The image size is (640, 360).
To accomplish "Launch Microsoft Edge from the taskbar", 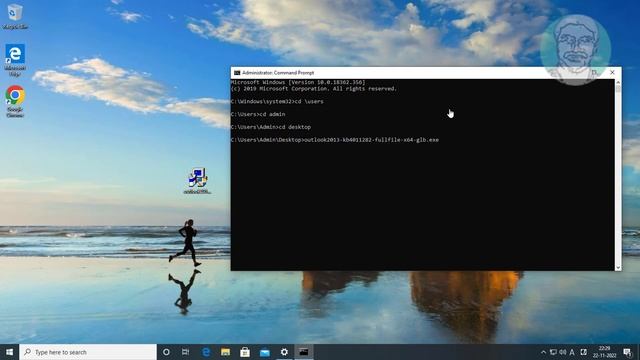I will tap(206, 352).
